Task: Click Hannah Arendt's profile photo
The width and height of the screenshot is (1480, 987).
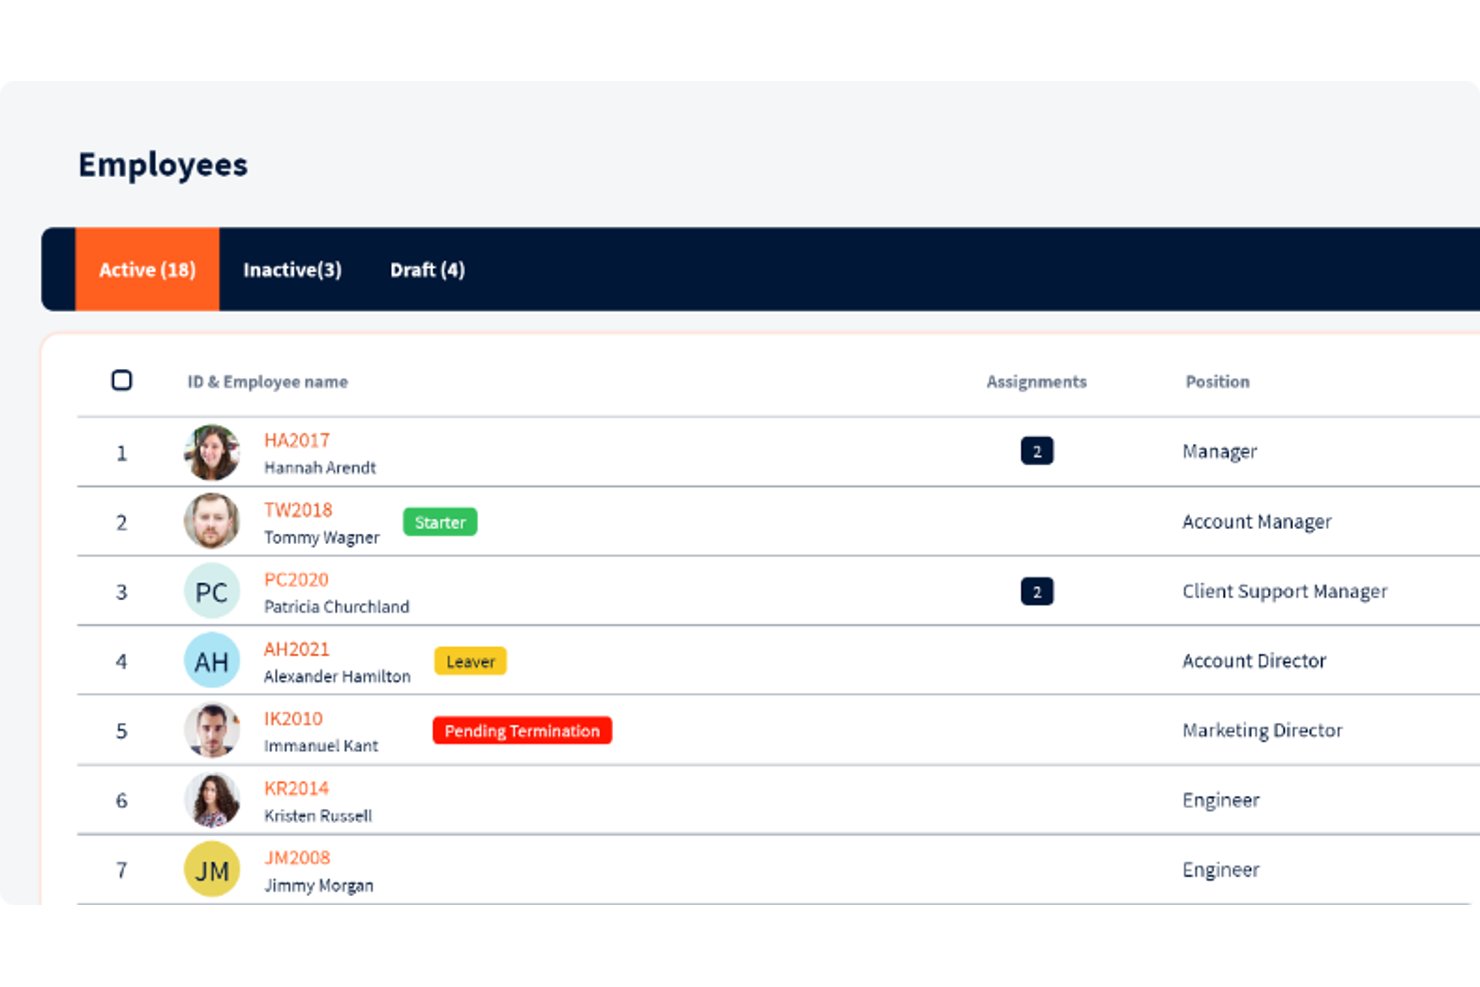Action: point(212,452)
